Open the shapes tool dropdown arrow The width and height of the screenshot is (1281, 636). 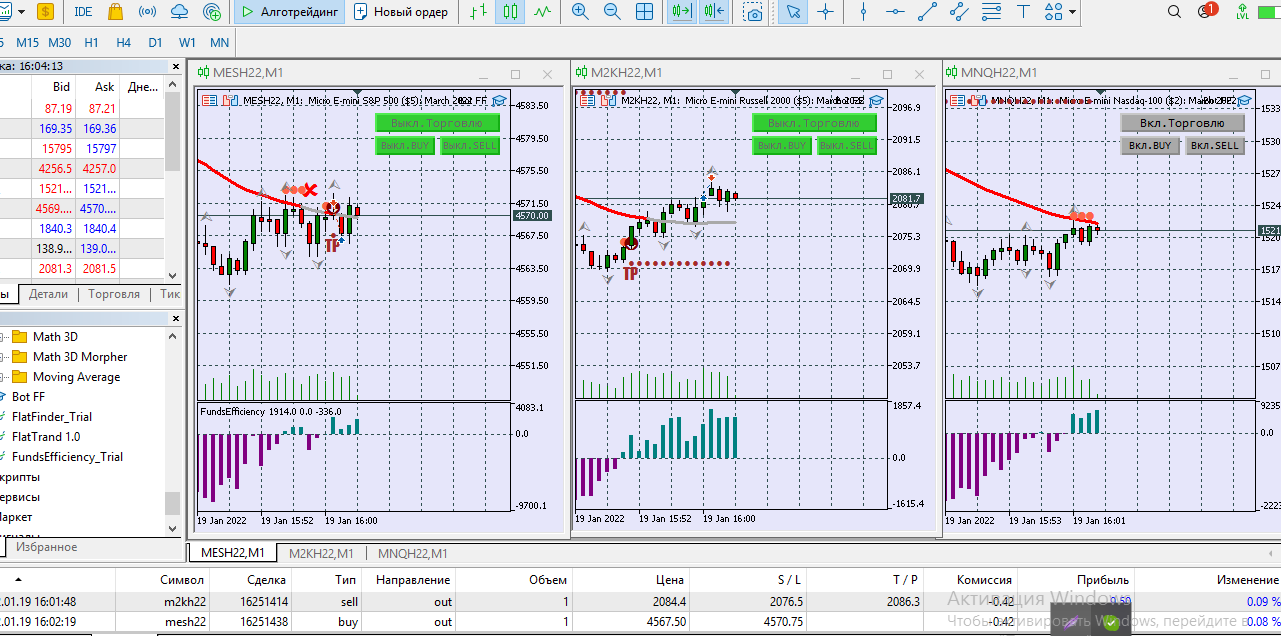[1073, 12]
